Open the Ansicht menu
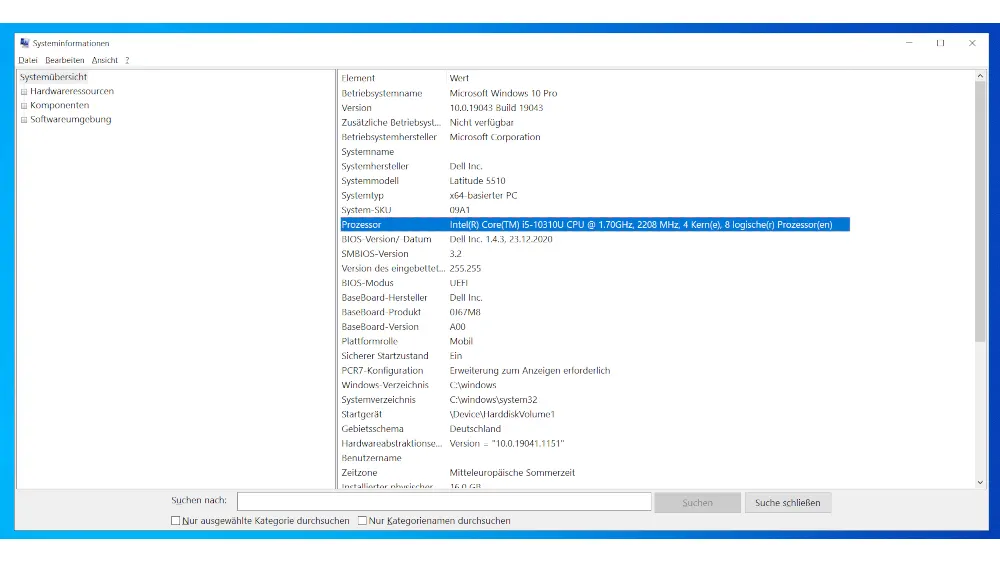The height and width of the screenshot is (563, 1000). coord(105,60)
